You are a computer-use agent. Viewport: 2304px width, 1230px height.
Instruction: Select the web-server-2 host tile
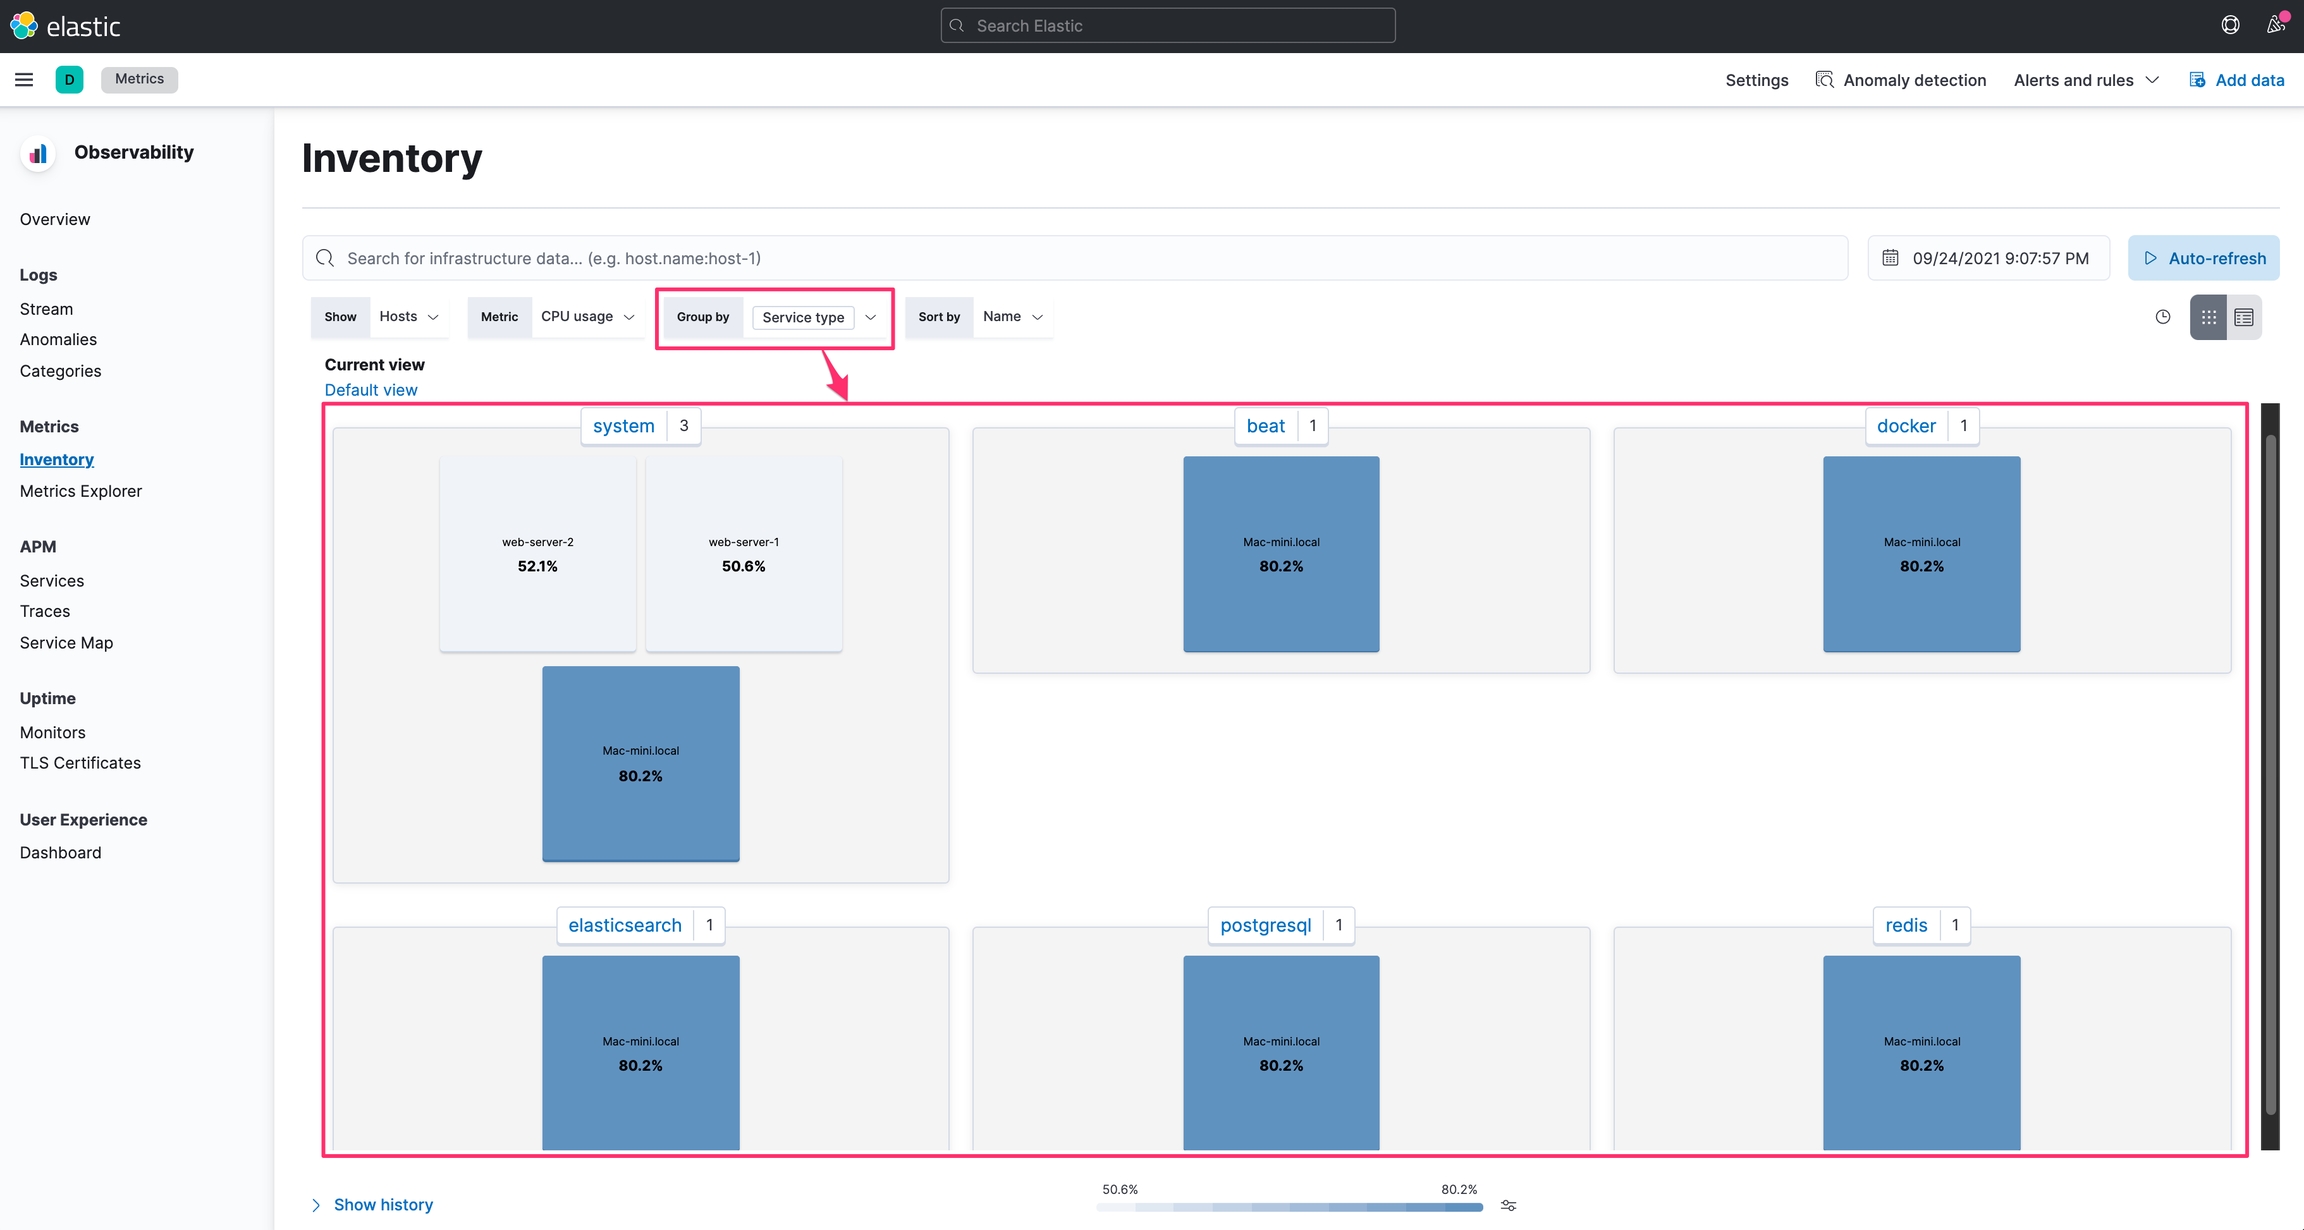click(537, 554)
